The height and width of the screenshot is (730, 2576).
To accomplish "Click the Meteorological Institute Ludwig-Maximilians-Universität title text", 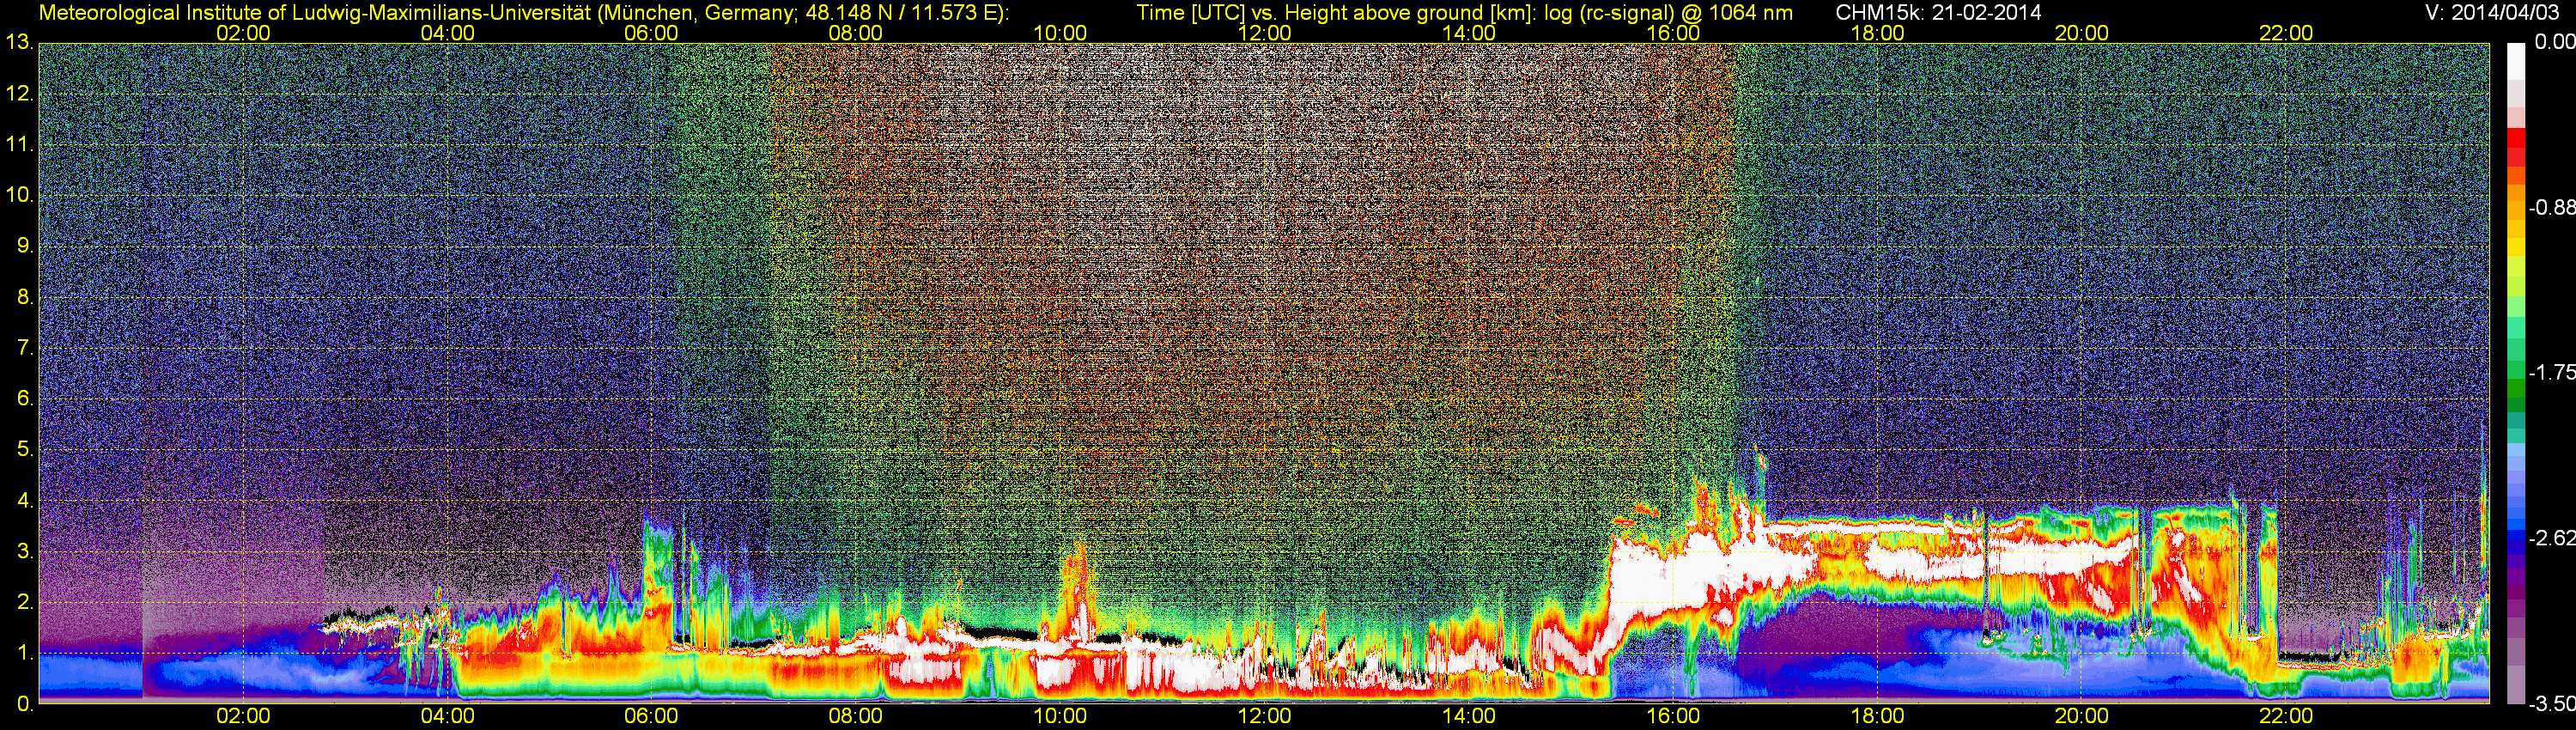I will coord(523,12).
